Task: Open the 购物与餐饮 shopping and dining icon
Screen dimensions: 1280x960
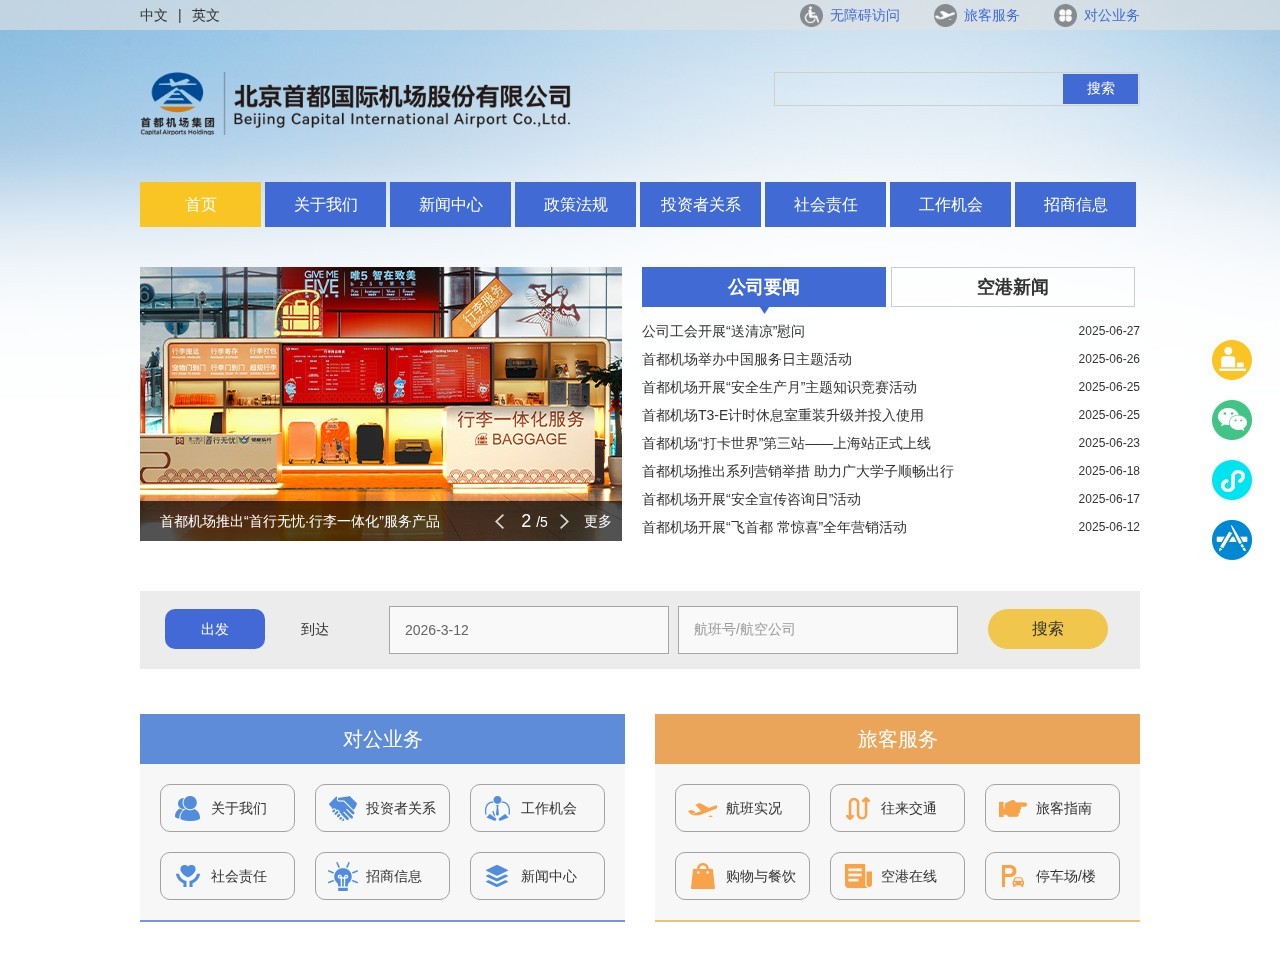Action: pyautogui.click(x=741, y=876)
